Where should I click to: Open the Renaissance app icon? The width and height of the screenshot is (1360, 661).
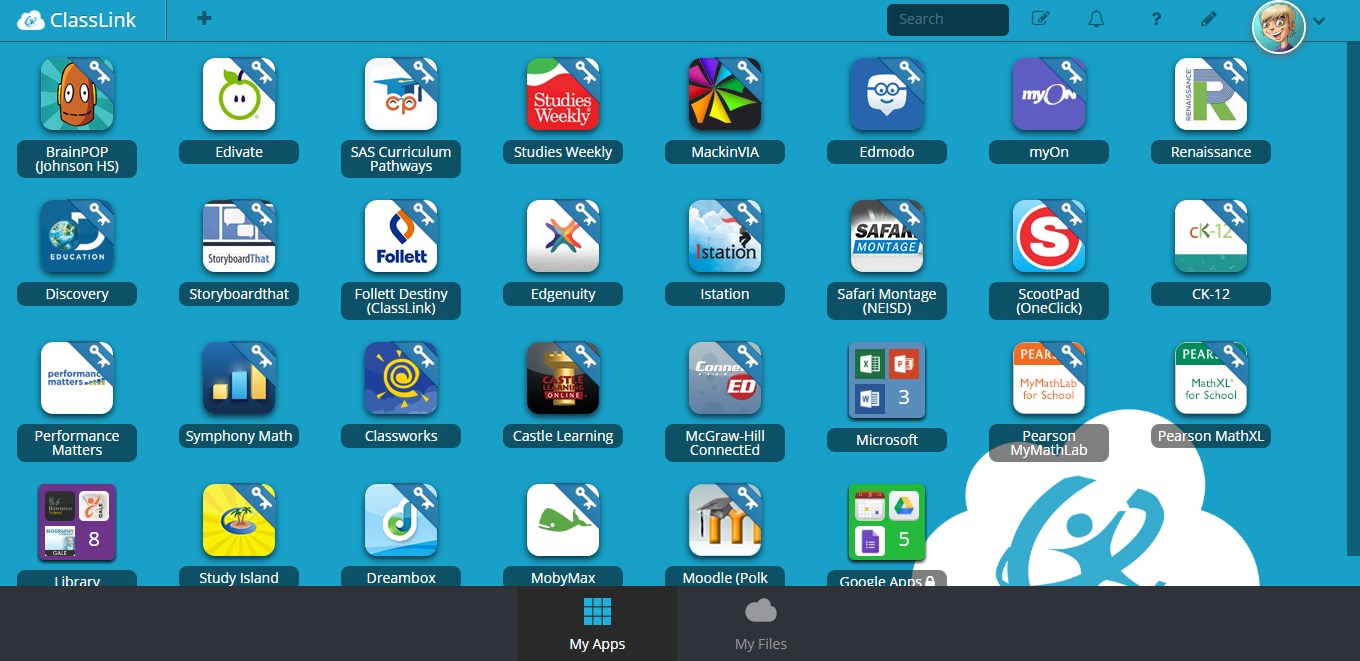tap(1211, 94)
